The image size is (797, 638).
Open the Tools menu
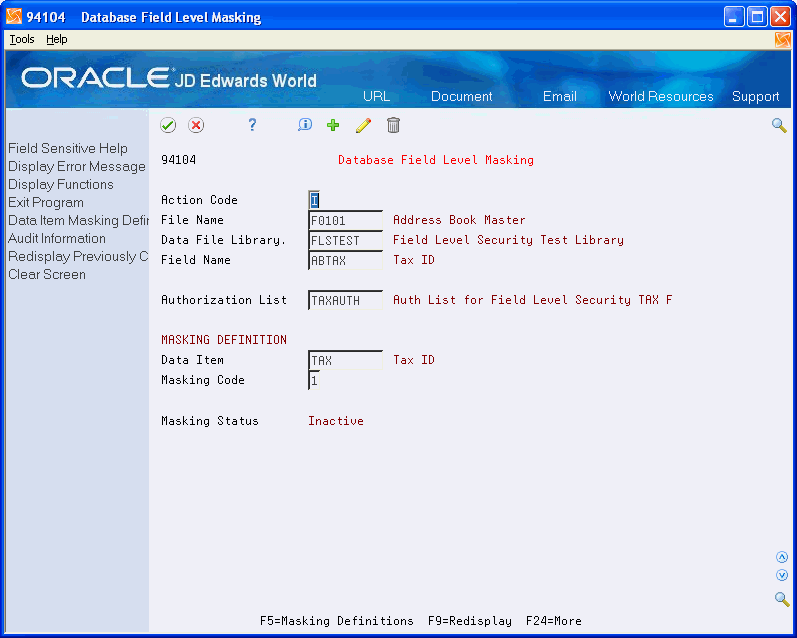click(22, 40)
